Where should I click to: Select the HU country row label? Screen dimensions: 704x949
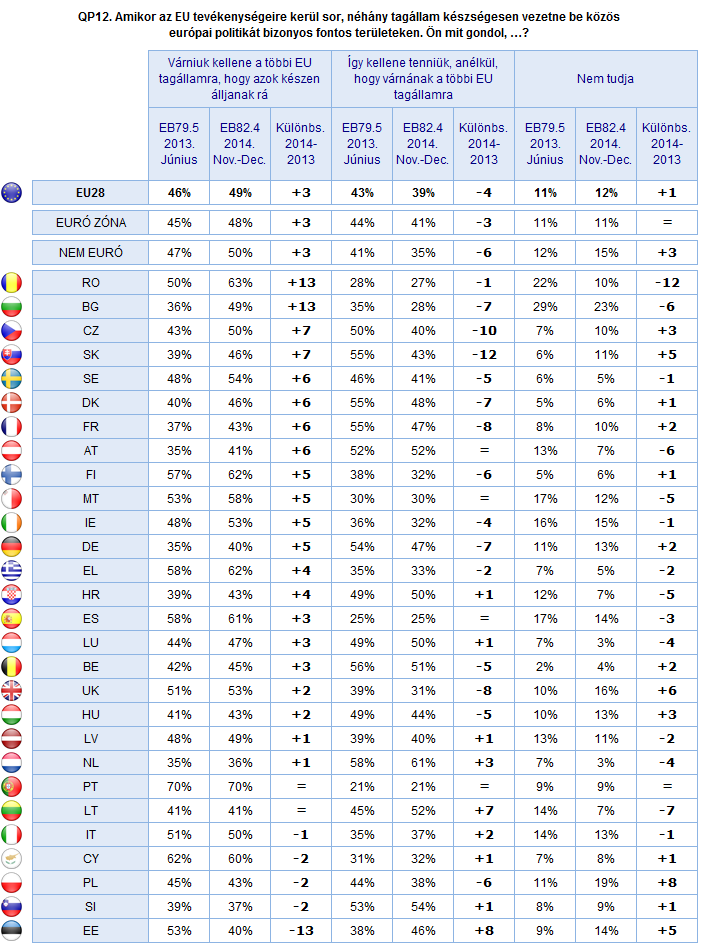pos(90,715)
